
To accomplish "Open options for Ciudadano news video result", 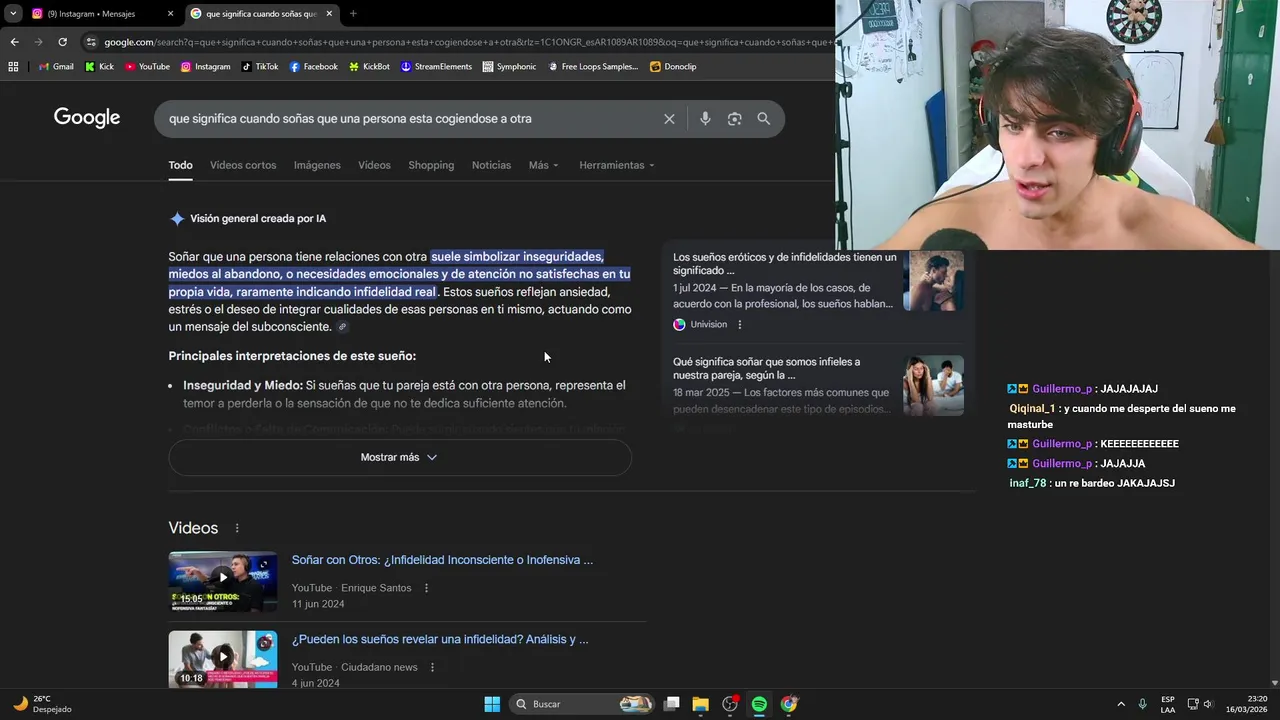I will (x=432, y=667).
